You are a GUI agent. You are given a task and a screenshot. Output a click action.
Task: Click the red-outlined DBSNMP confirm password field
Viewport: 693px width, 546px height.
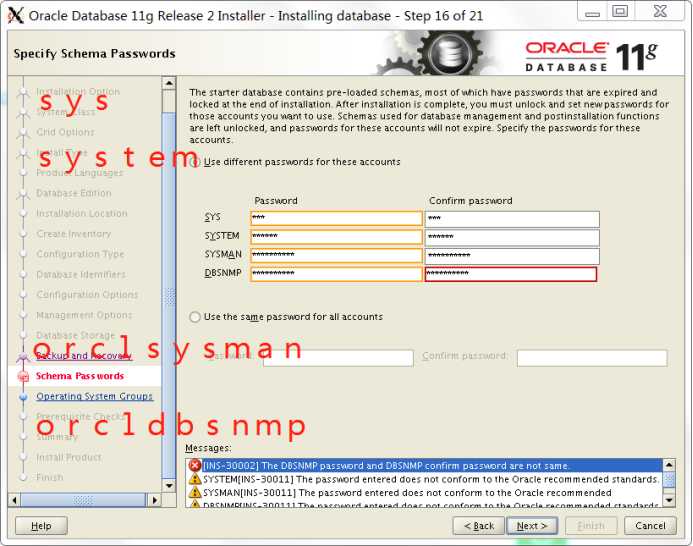(x=511, y=274)
